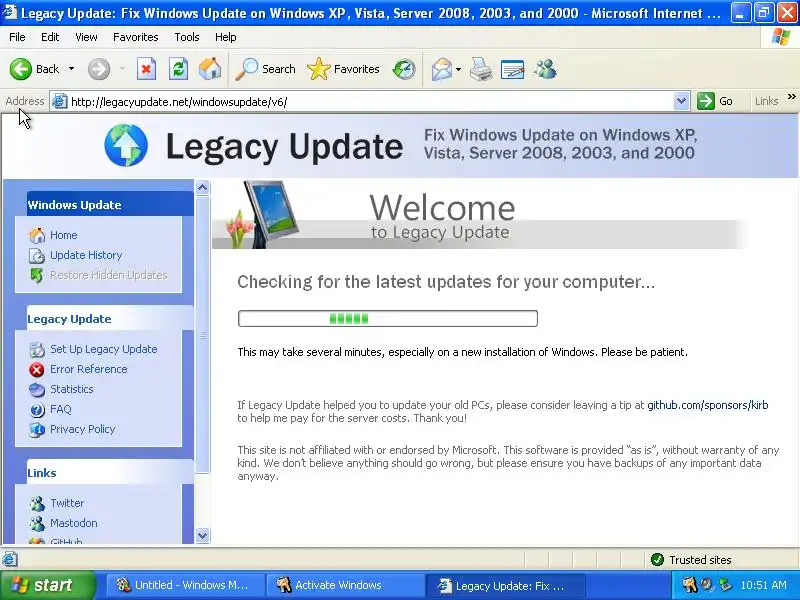
Task: Click the Home house icon in sidebar
Action: coord(37,236)
